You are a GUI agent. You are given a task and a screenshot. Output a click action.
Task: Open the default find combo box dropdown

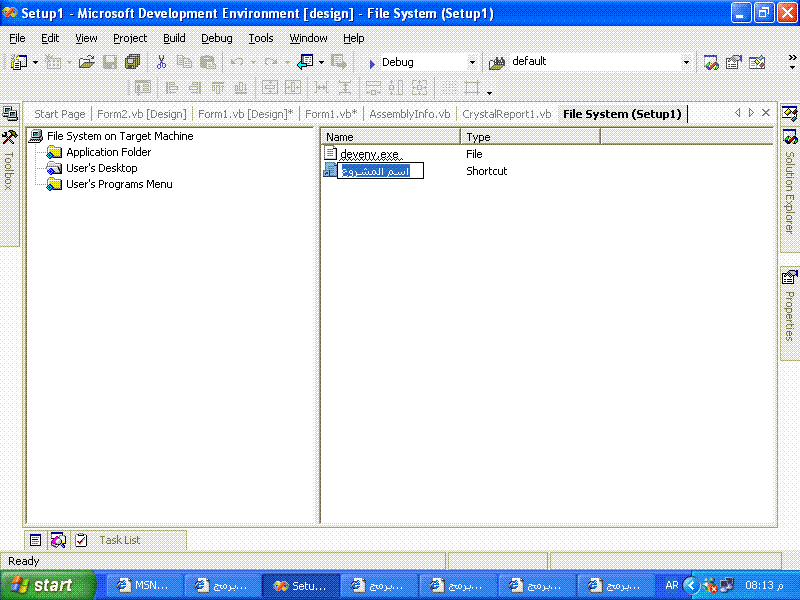(x=686, y=62)
